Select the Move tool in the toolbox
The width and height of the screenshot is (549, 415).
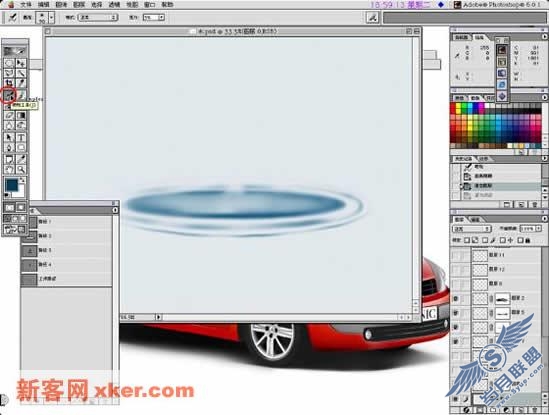[x=21, y=63]
